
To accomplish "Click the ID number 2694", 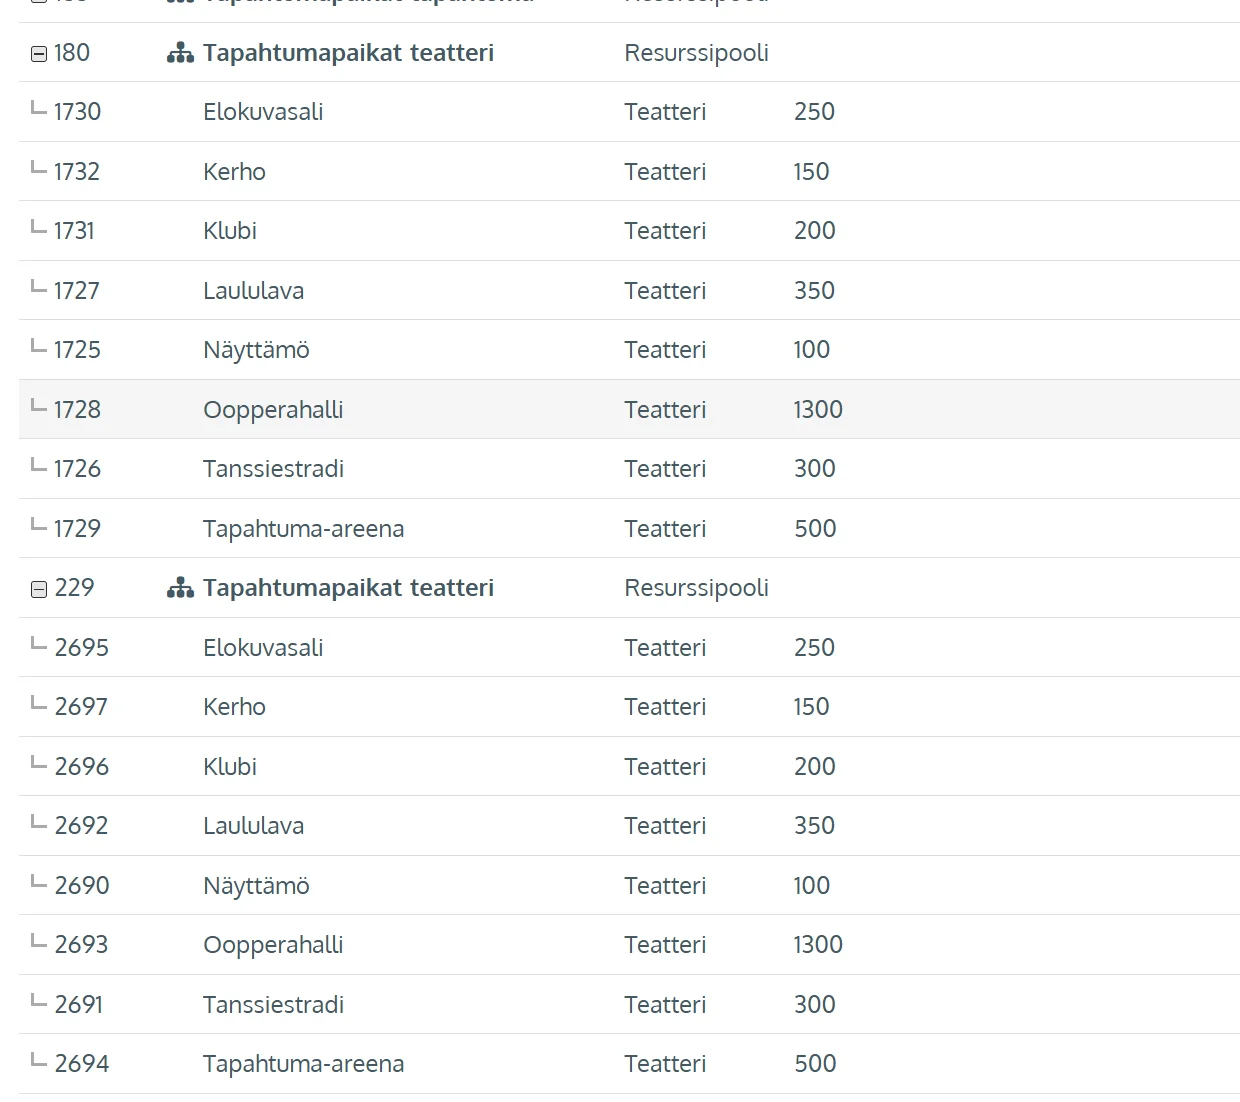I will coord(82,1064).
